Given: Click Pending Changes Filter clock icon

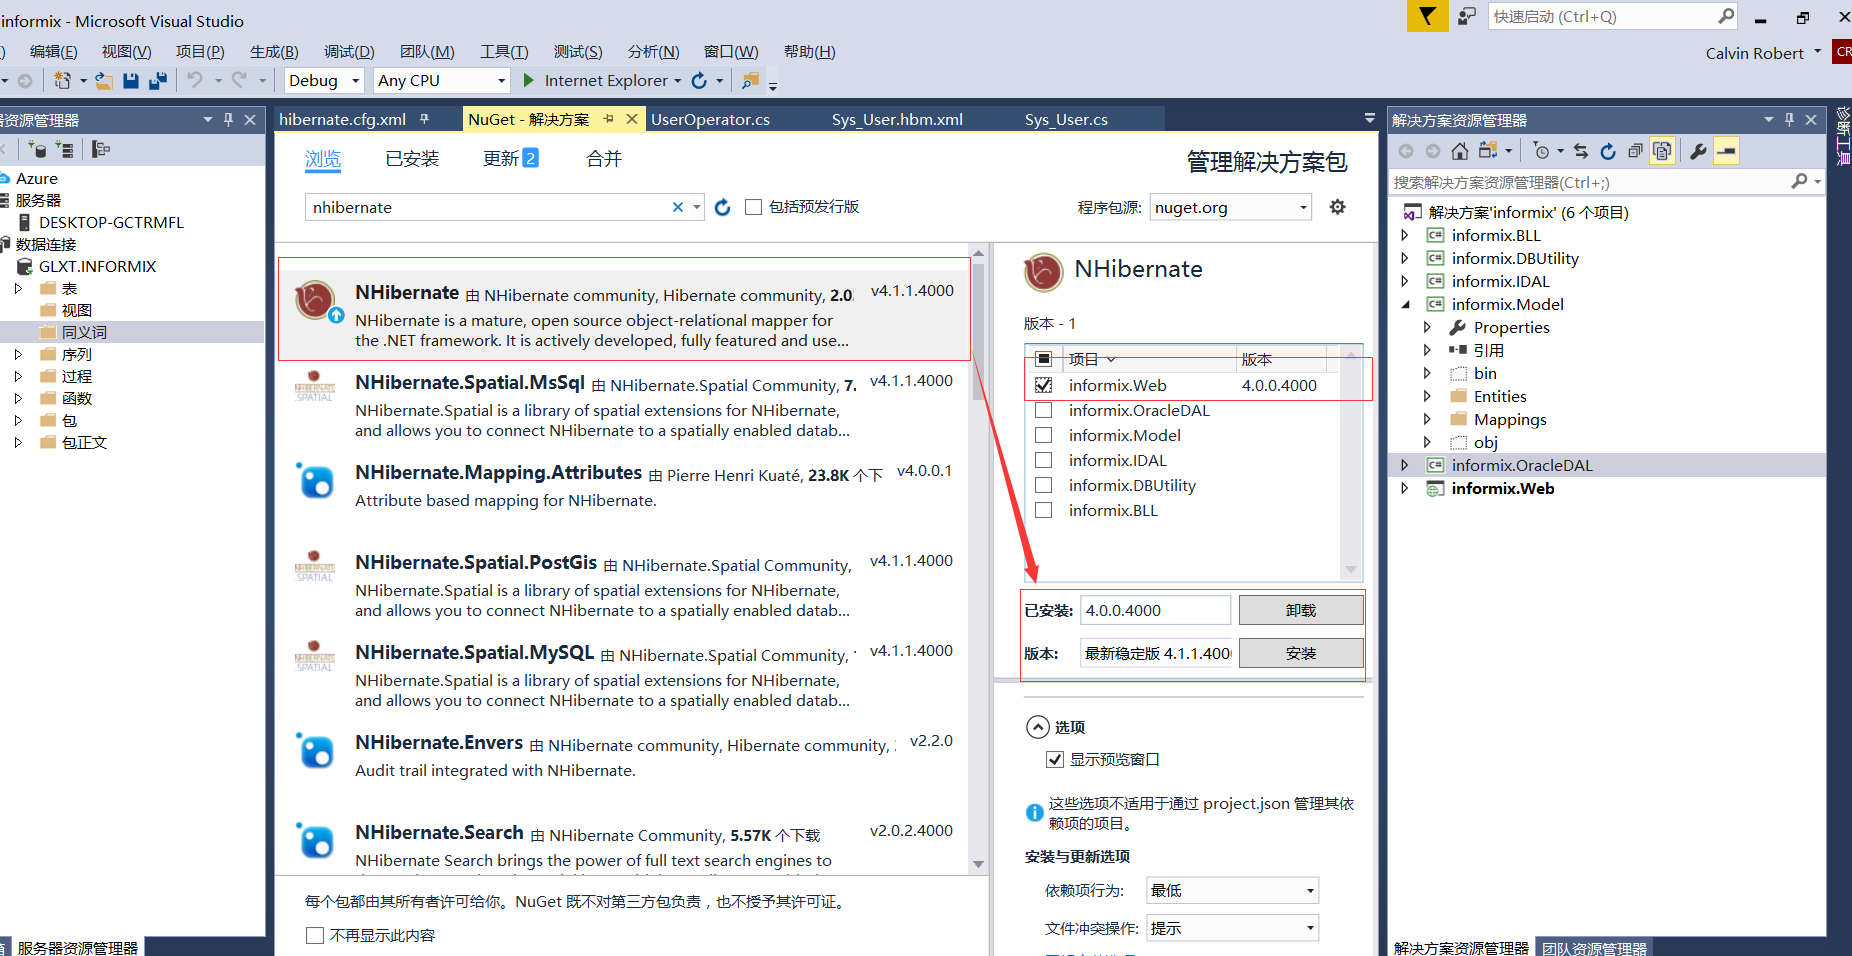Looking at the screenshot, I should click(x=1541, y=151).
